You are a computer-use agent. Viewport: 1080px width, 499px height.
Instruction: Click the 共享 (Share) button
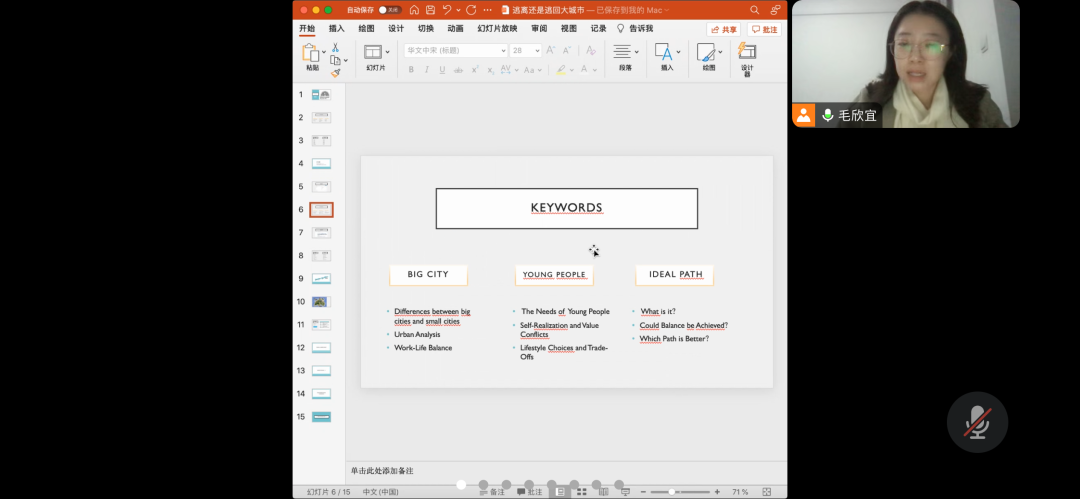click(724, 29)
